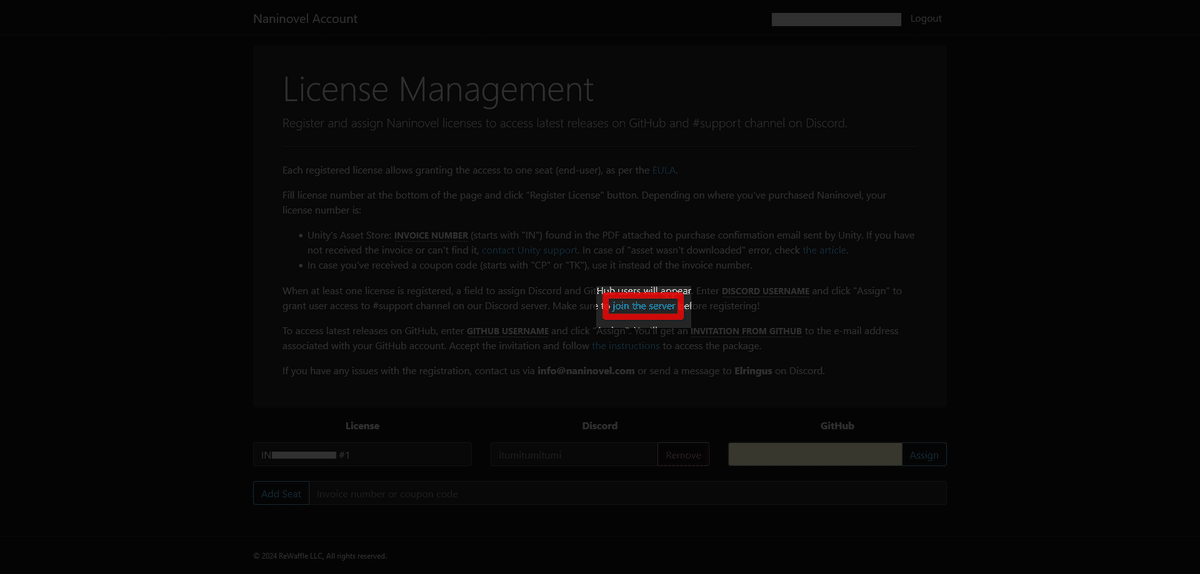Click the GitHub username input field
Viewport: 1200px width, 574px height.
815,455
